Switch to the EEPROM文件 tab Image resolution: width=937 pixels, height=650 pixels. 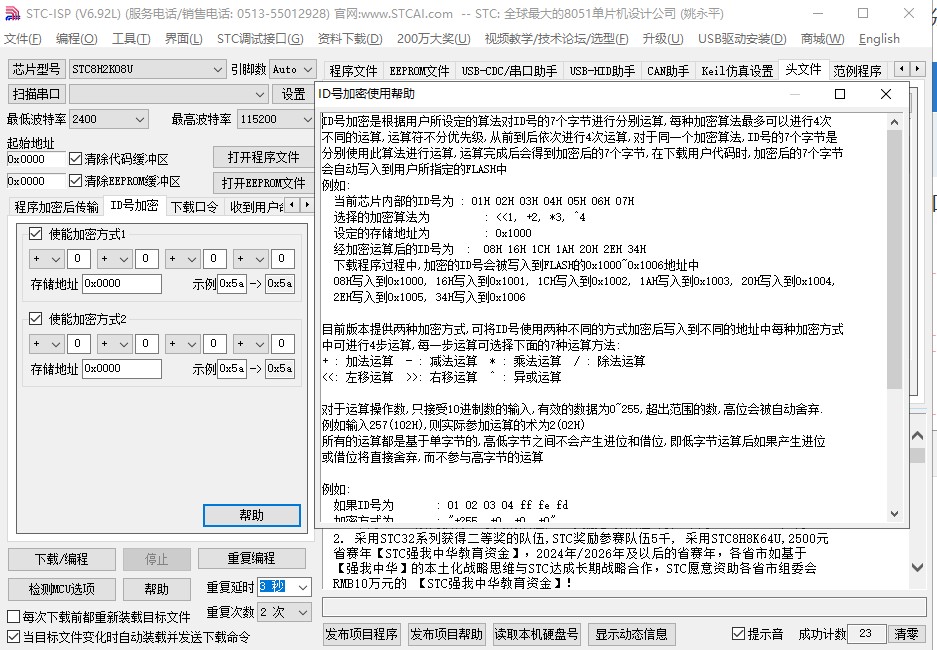419,71
